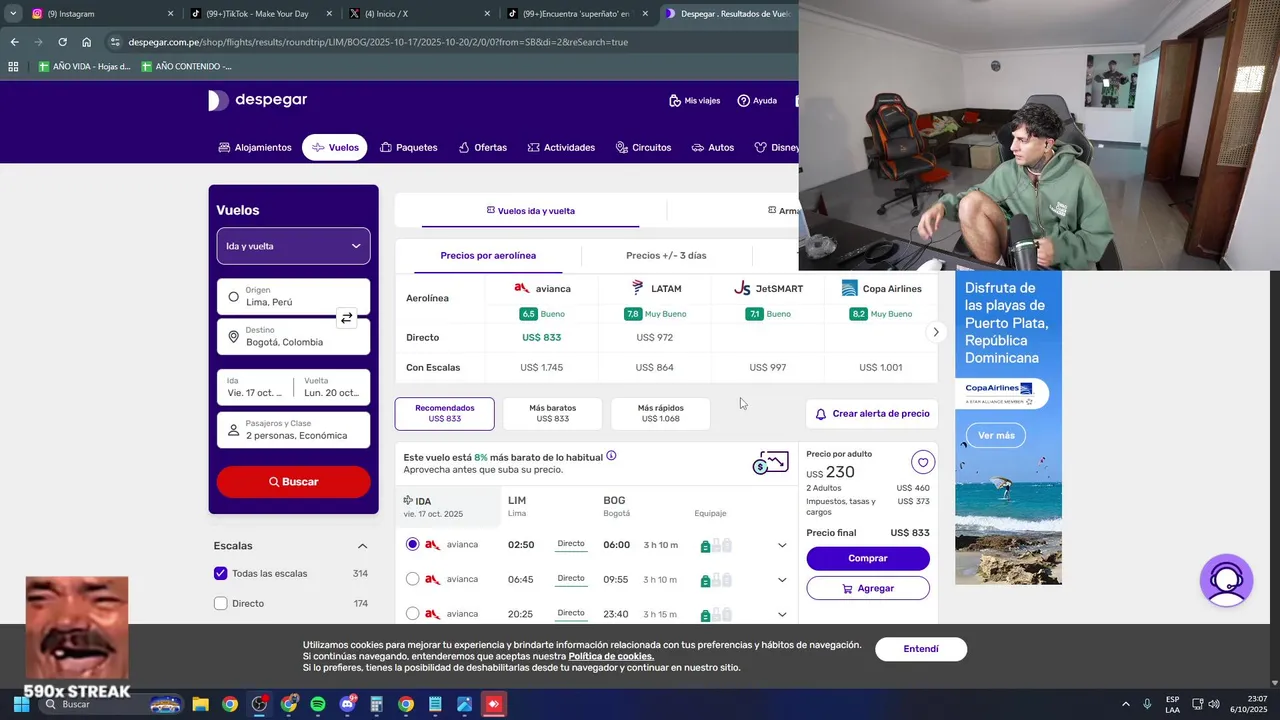Check the Directo filter checkbox
1280x720 pixels.
pos(221,603)
